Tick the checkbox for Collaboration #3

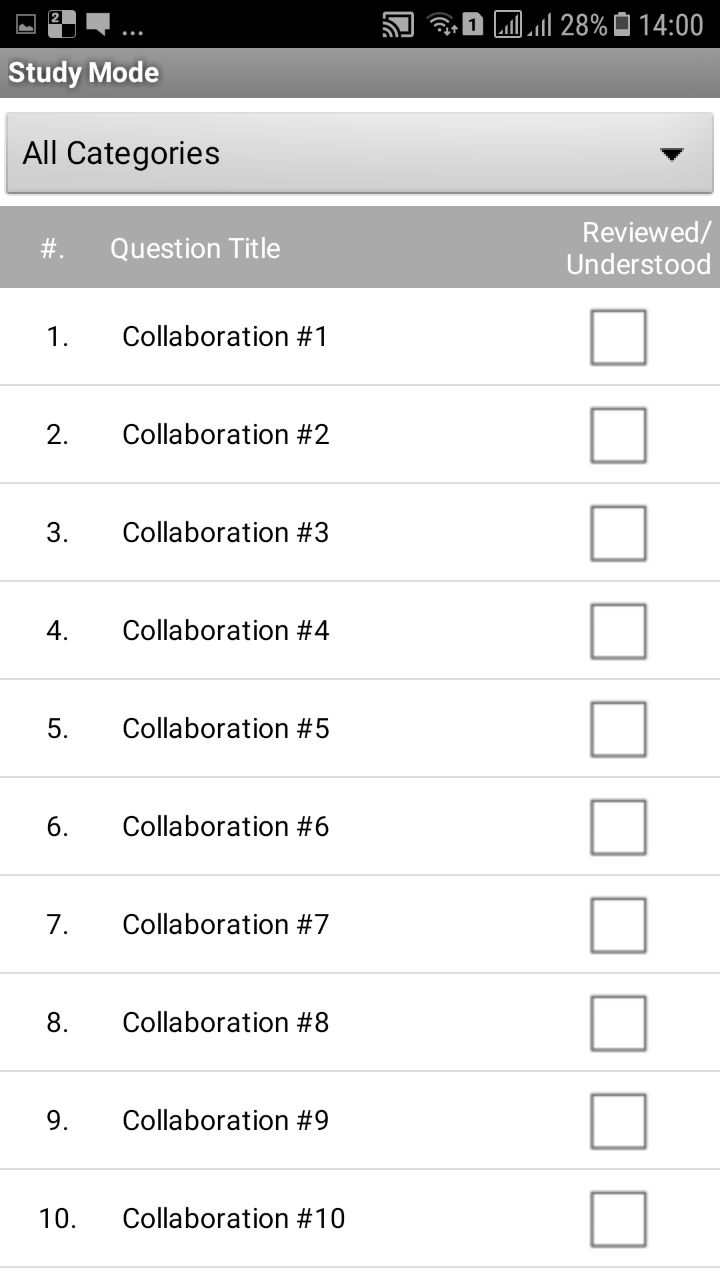(618, 533)
